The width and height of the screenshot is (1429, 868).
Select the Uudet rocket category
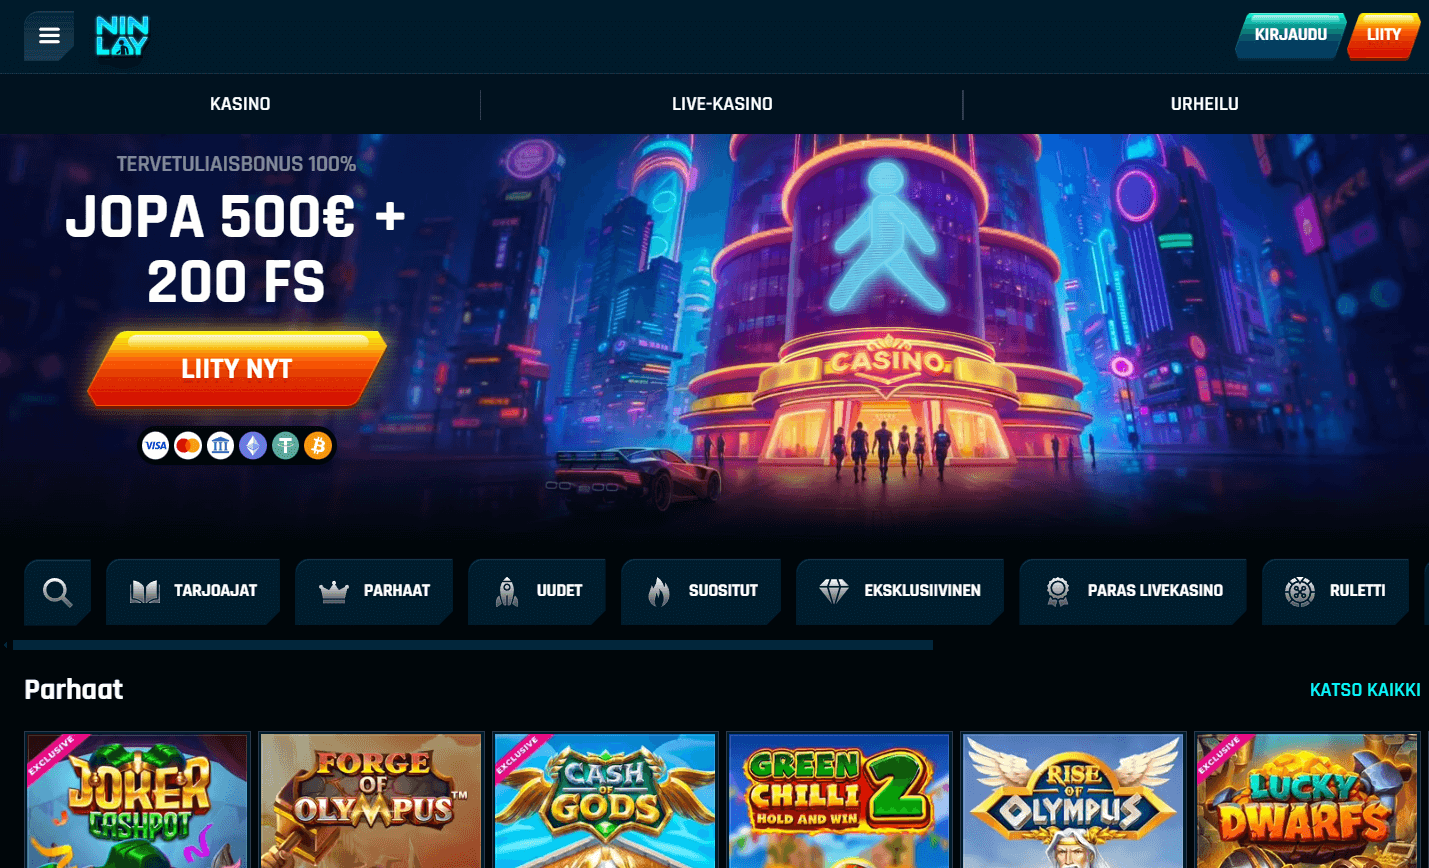(537, 592)
